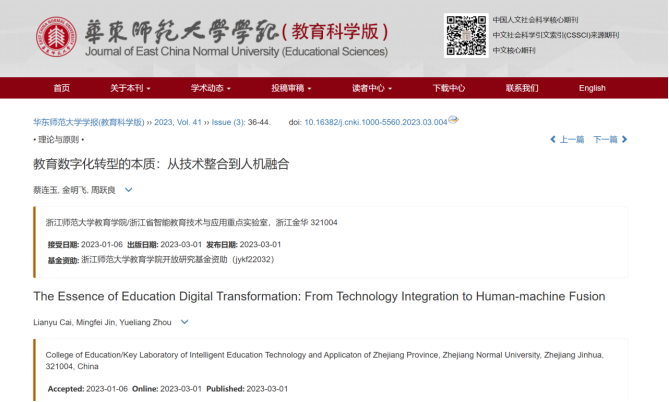Collapse the English author affiliation chevron
The width and height of the screenshot is (669, 402).
tap(184, 322)
